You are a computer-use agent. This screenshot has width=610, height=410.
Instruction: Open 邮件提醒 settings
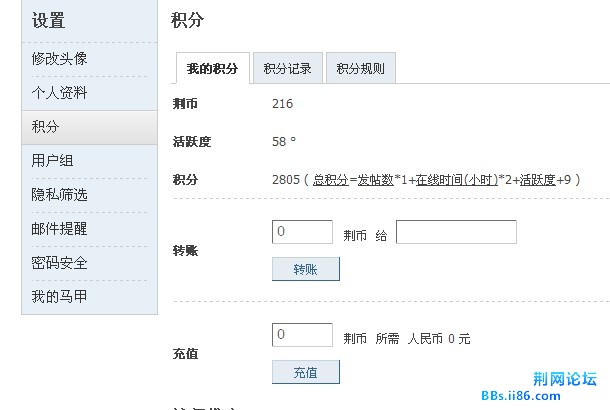(59, 229)
